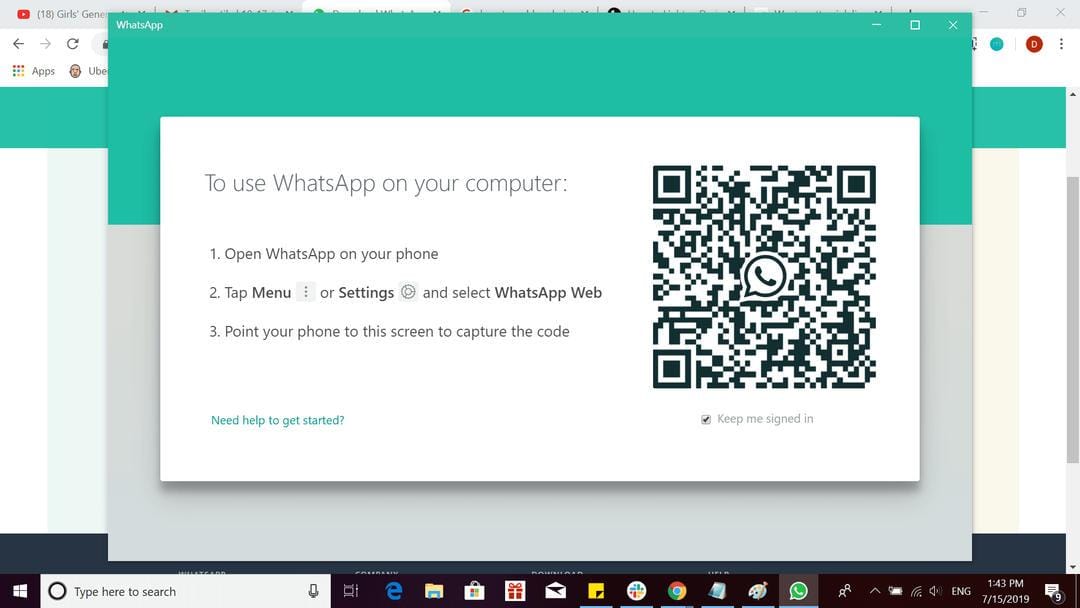1080x608 pixels.
Task: Open File Explorer from the taskbar
Action: pyautogui.click(x=435, y=591)
